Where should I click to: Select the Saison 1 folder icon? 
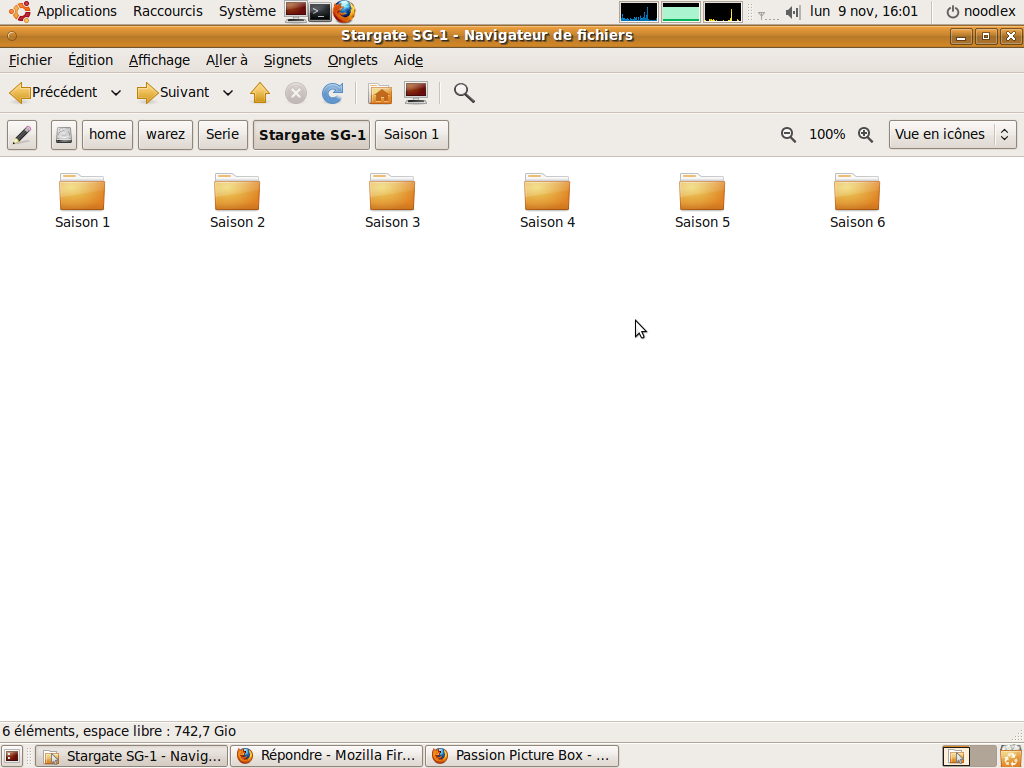tap(82, 192)
